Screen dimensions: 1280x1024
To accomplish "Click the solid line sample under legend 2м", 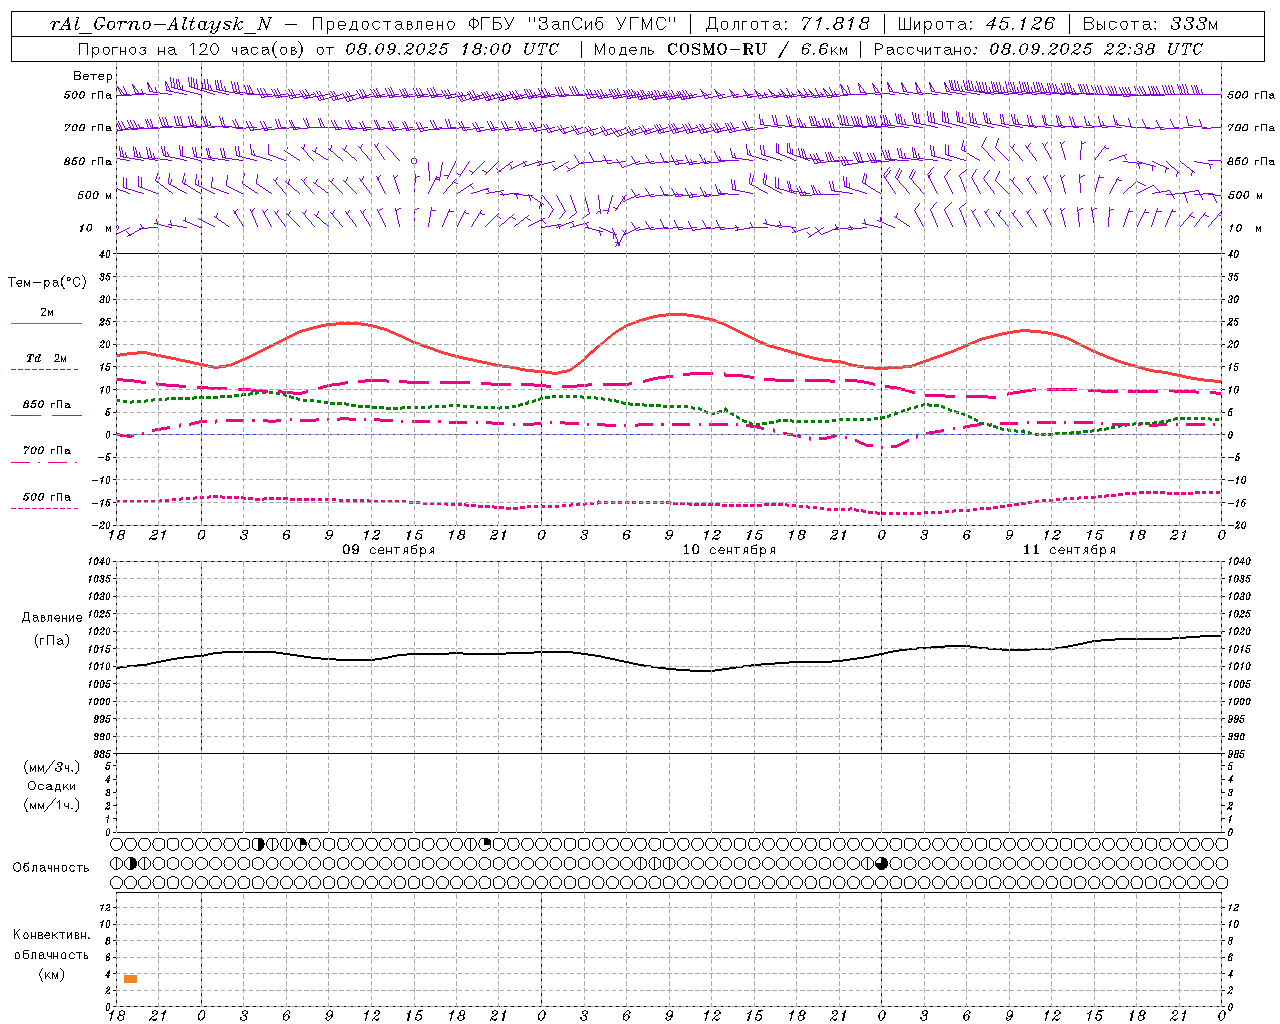I will coord(46,323).
